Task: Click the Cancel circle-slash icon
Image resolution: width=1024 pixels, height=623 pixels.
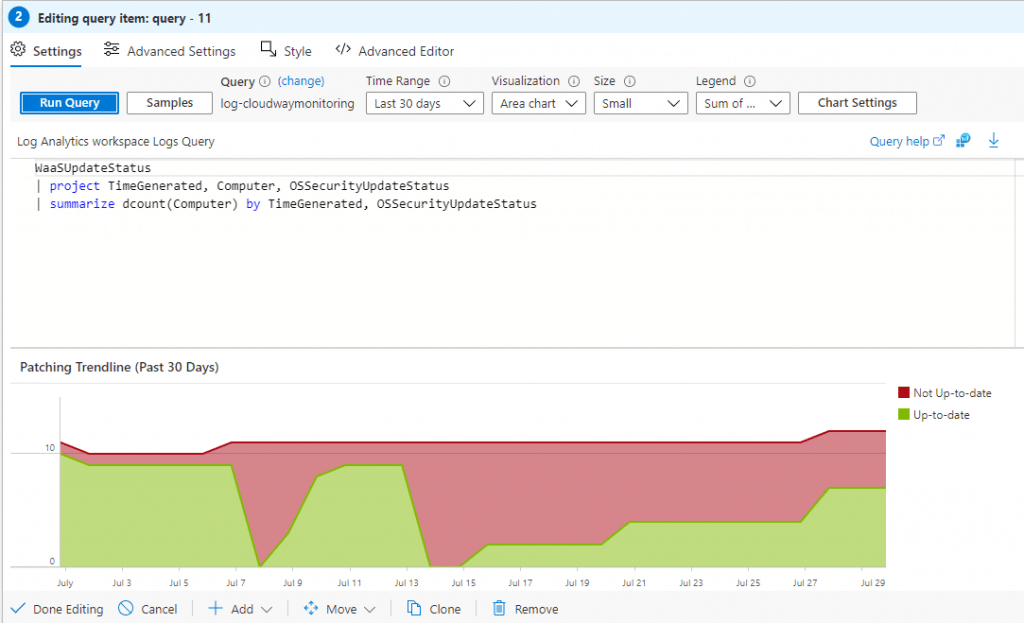Action: 125,608
